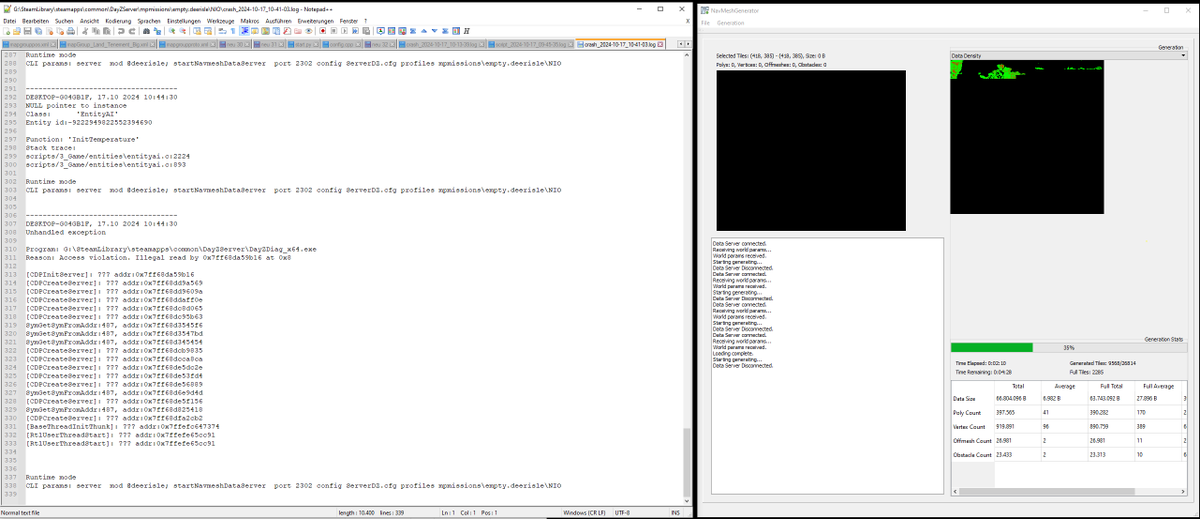Open the Generation menu in NavMeshGenerator
1200x519 pixels.
click(730, 22)
